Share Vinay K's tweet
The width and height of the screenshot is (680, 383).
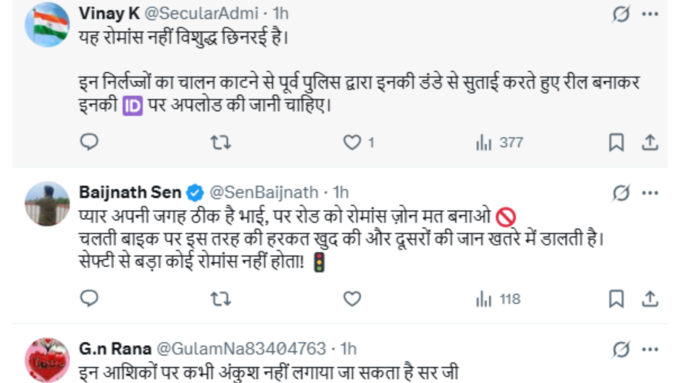click(650, 142)
